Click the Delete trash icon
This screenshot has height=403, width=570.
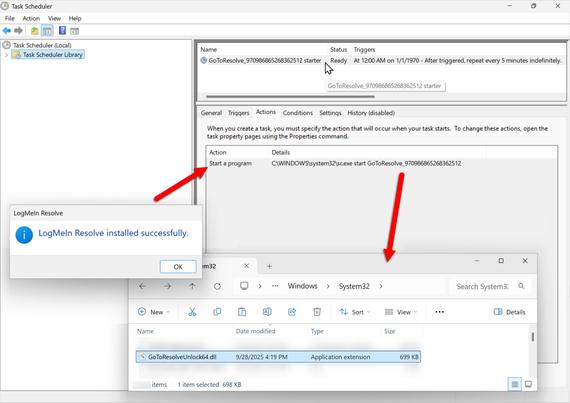tap(317, 312)
